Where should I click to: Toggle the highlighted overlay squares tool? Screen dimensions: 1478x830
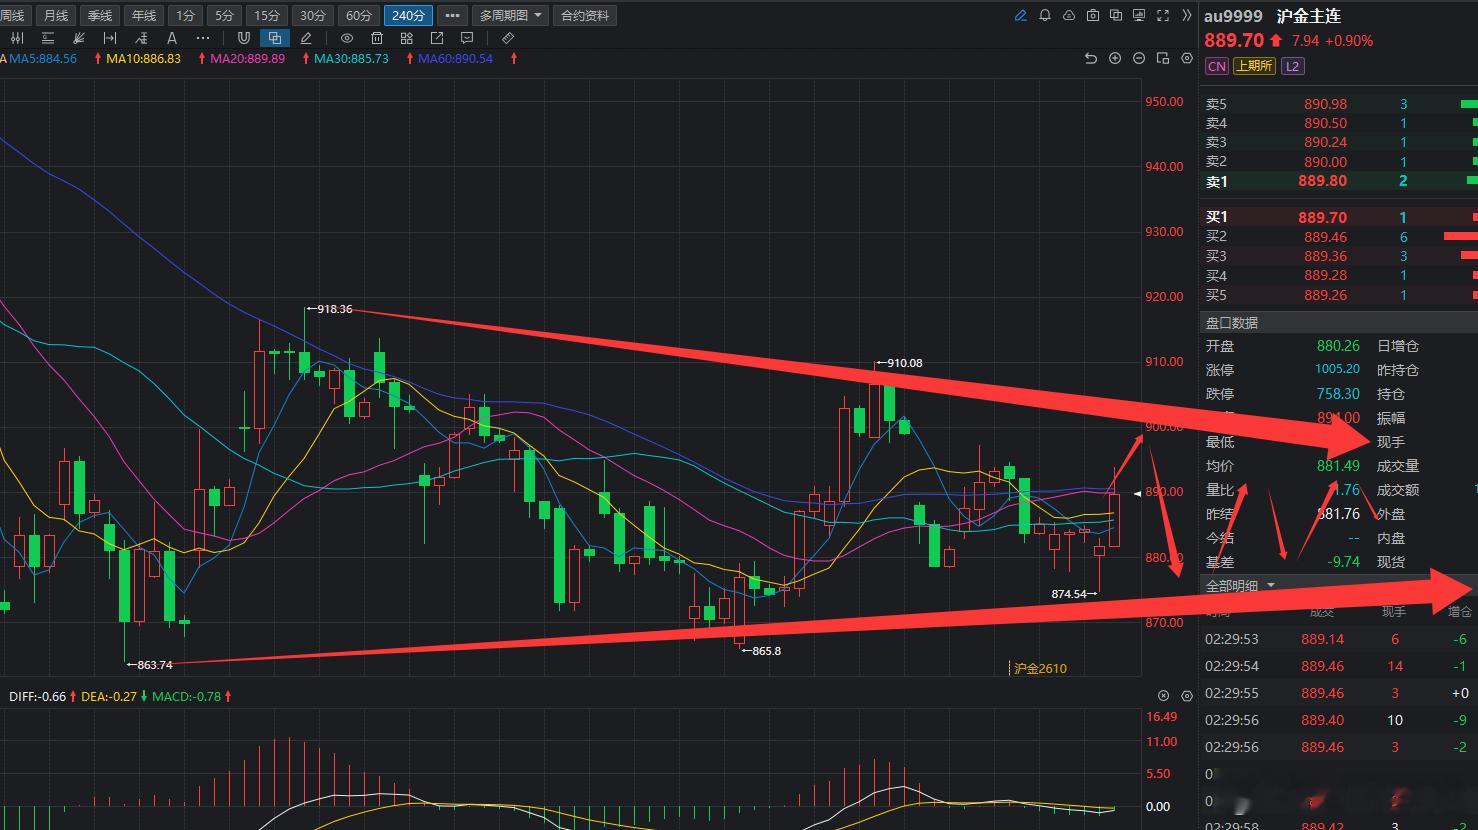point(274,38)
